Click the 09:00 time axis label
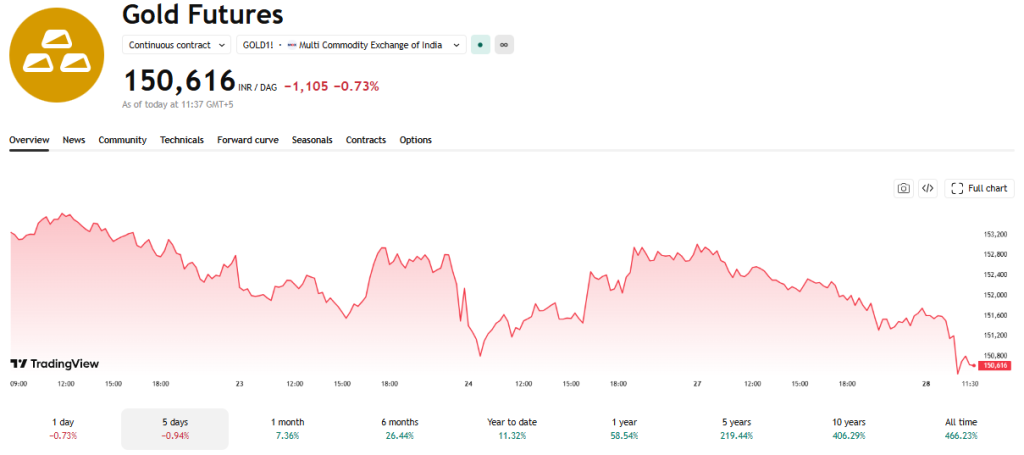This screenshot has width=1024, height=455. click(19, 384)
